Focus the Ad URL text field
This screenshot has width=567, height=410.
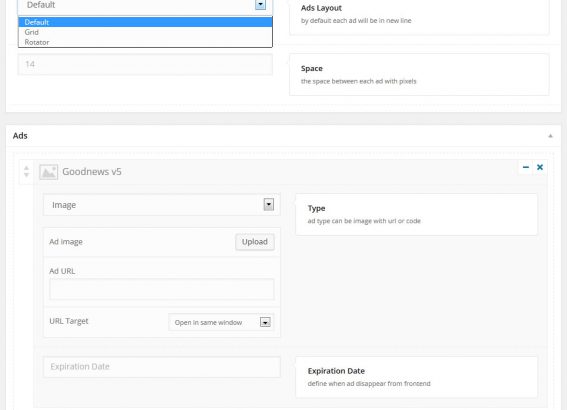pyautogui.click(x=162, y=289)
